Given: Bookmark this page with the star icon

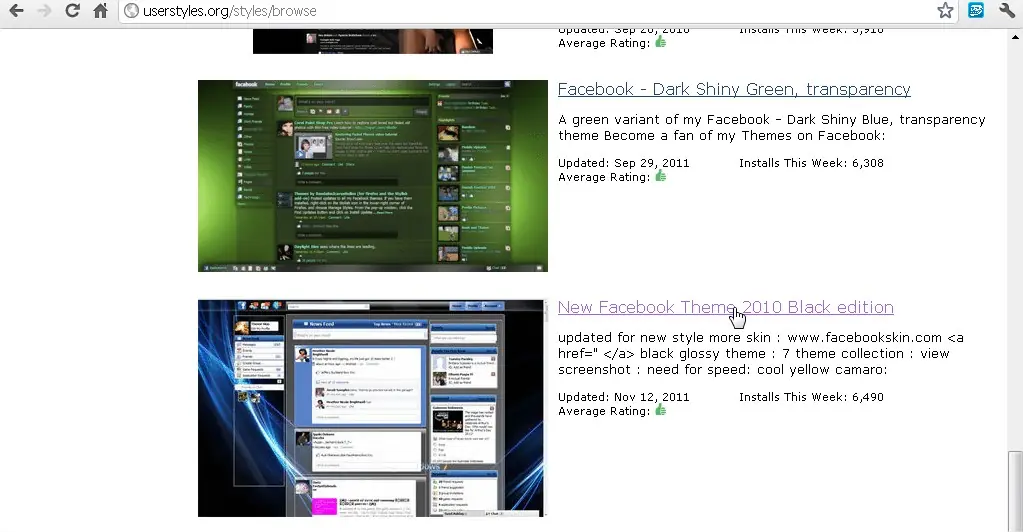Looking at the screenshot, I should click(x=945, y=10).
